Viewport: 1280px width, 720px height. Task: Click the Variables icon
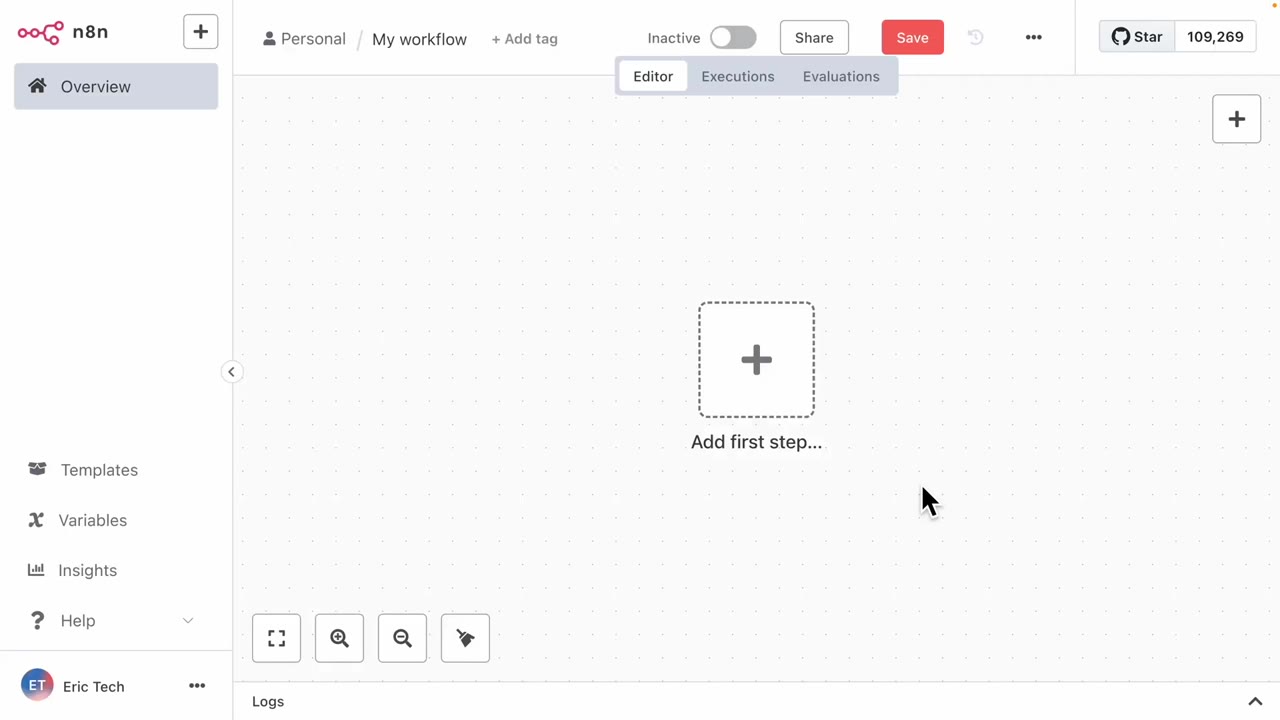[x=36, y=520]
